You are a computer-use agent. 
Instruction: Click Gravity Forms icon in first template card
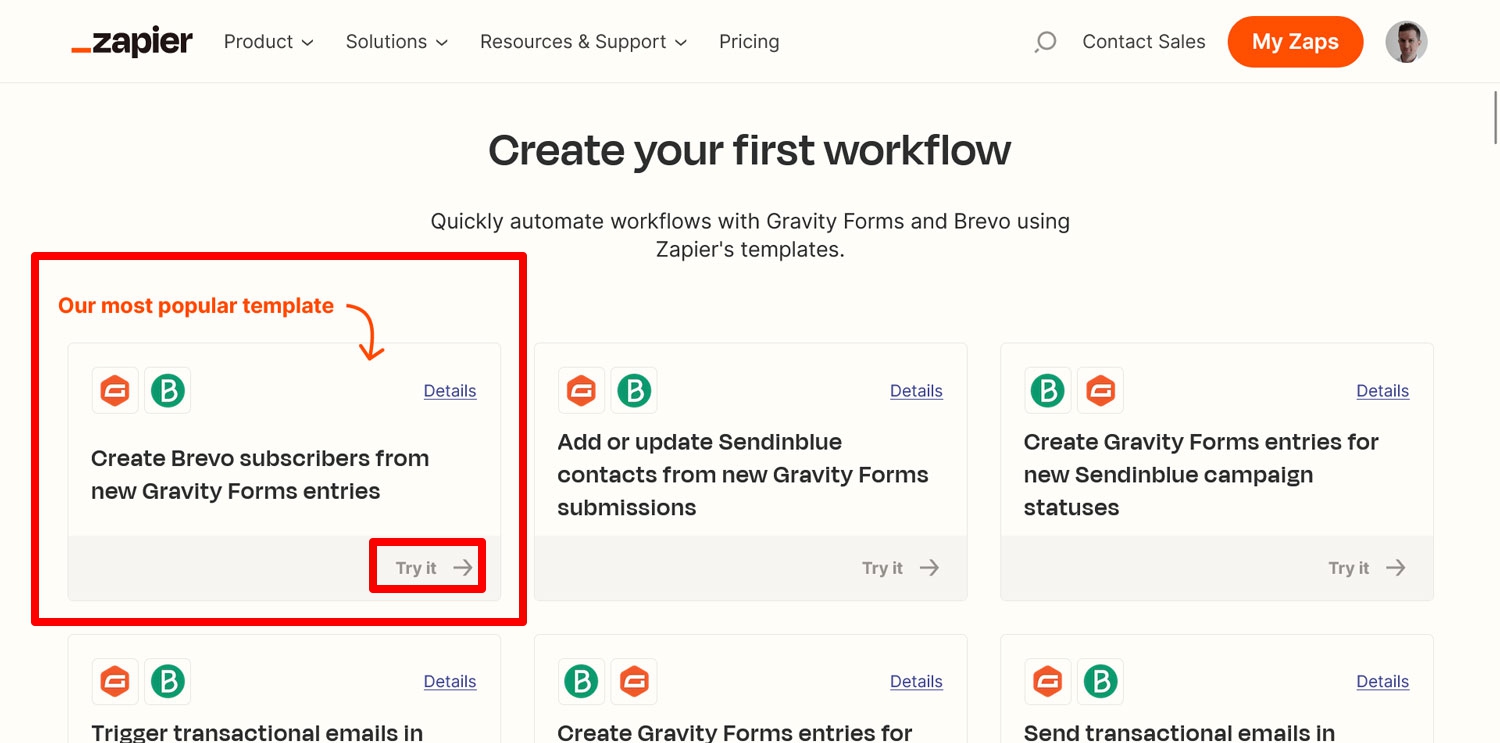coord(115,390)
